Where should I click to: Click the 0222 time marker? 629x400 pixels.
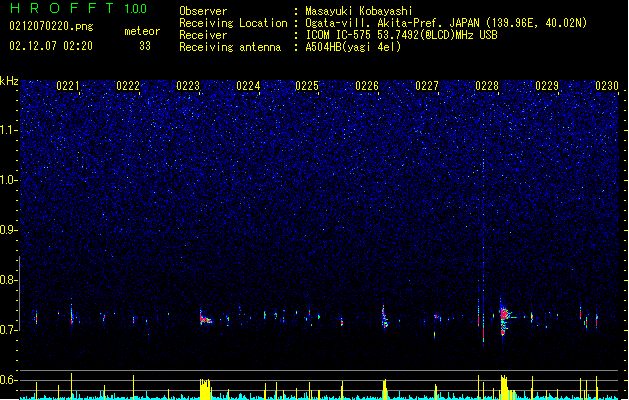[128, 86]
